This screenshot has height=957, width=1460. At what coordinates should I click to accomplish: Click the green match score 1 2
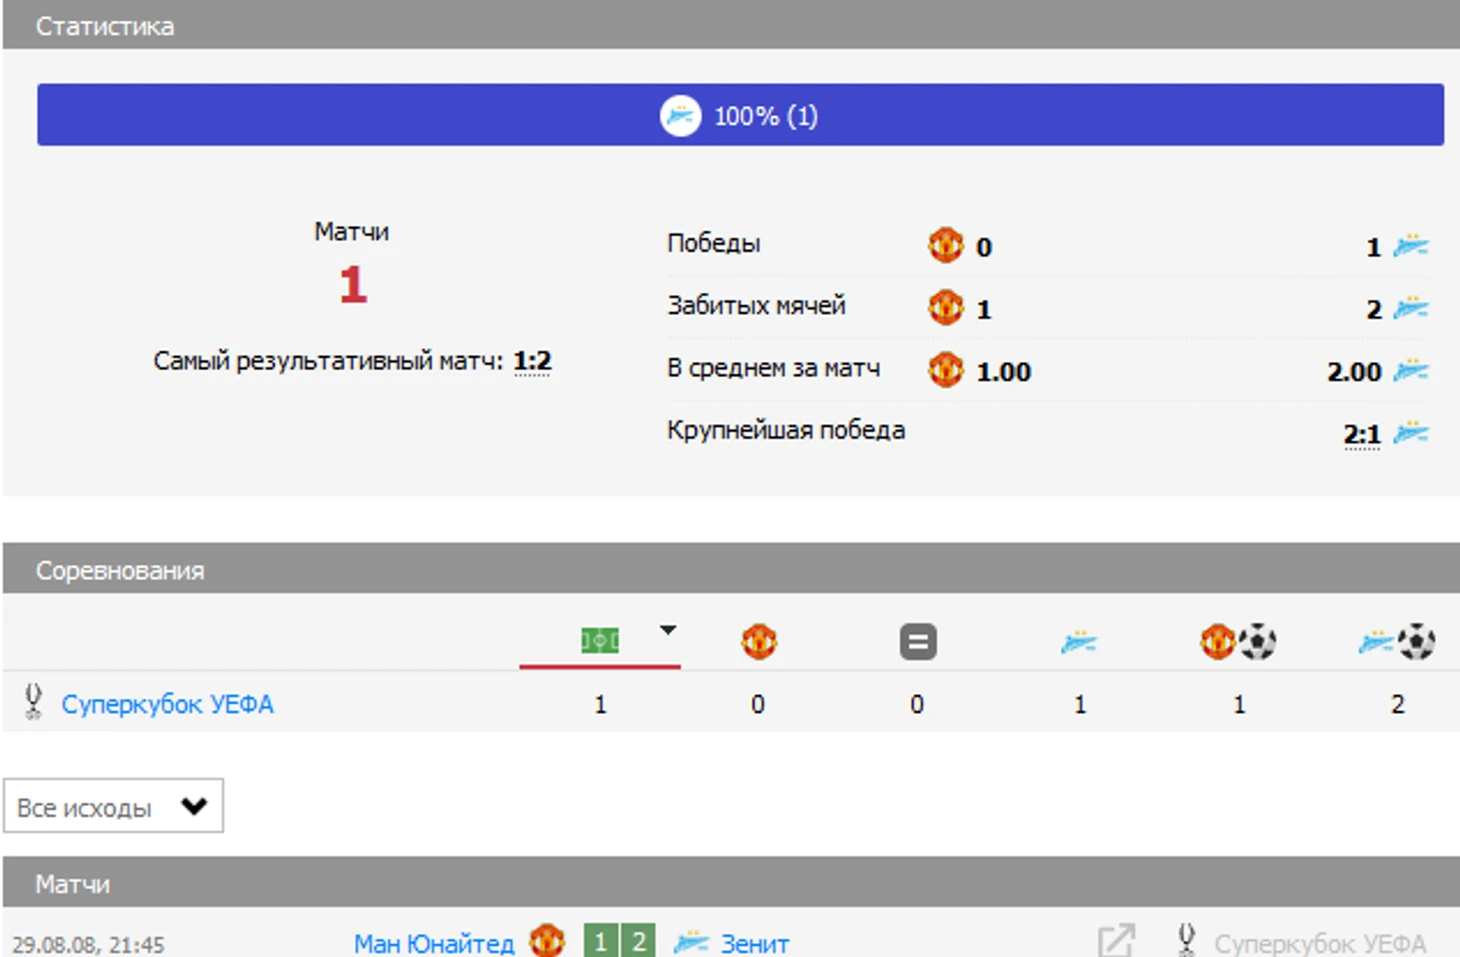click(x=619, y=940)
